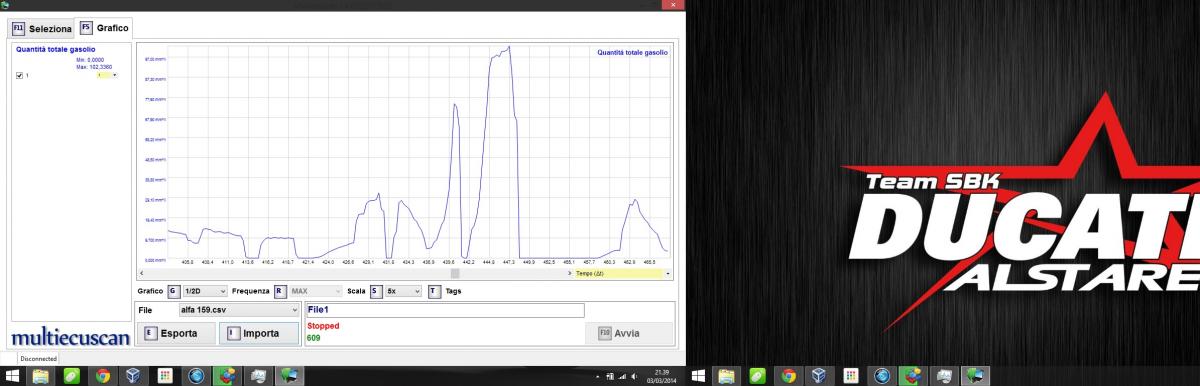The height and width of the screenshot is (386, 1200).
Task: Open the yellow dropdown next to series 1
Action: [x=107, y=75]
